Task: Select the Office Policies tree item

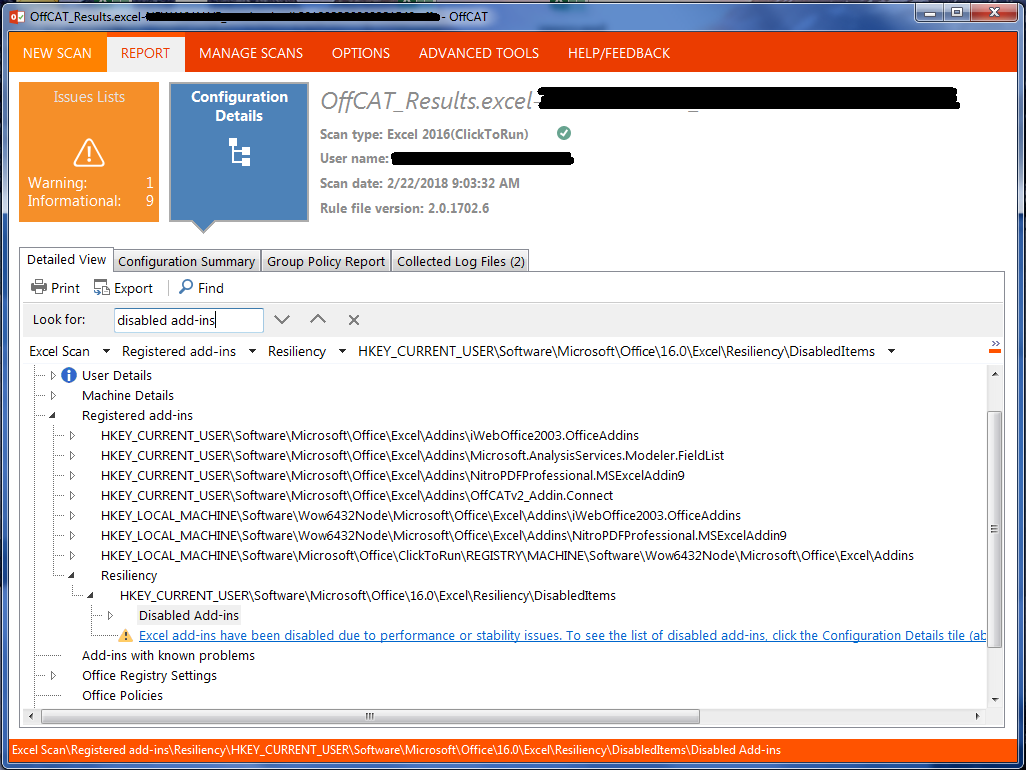Action: (x=122, y=695)
